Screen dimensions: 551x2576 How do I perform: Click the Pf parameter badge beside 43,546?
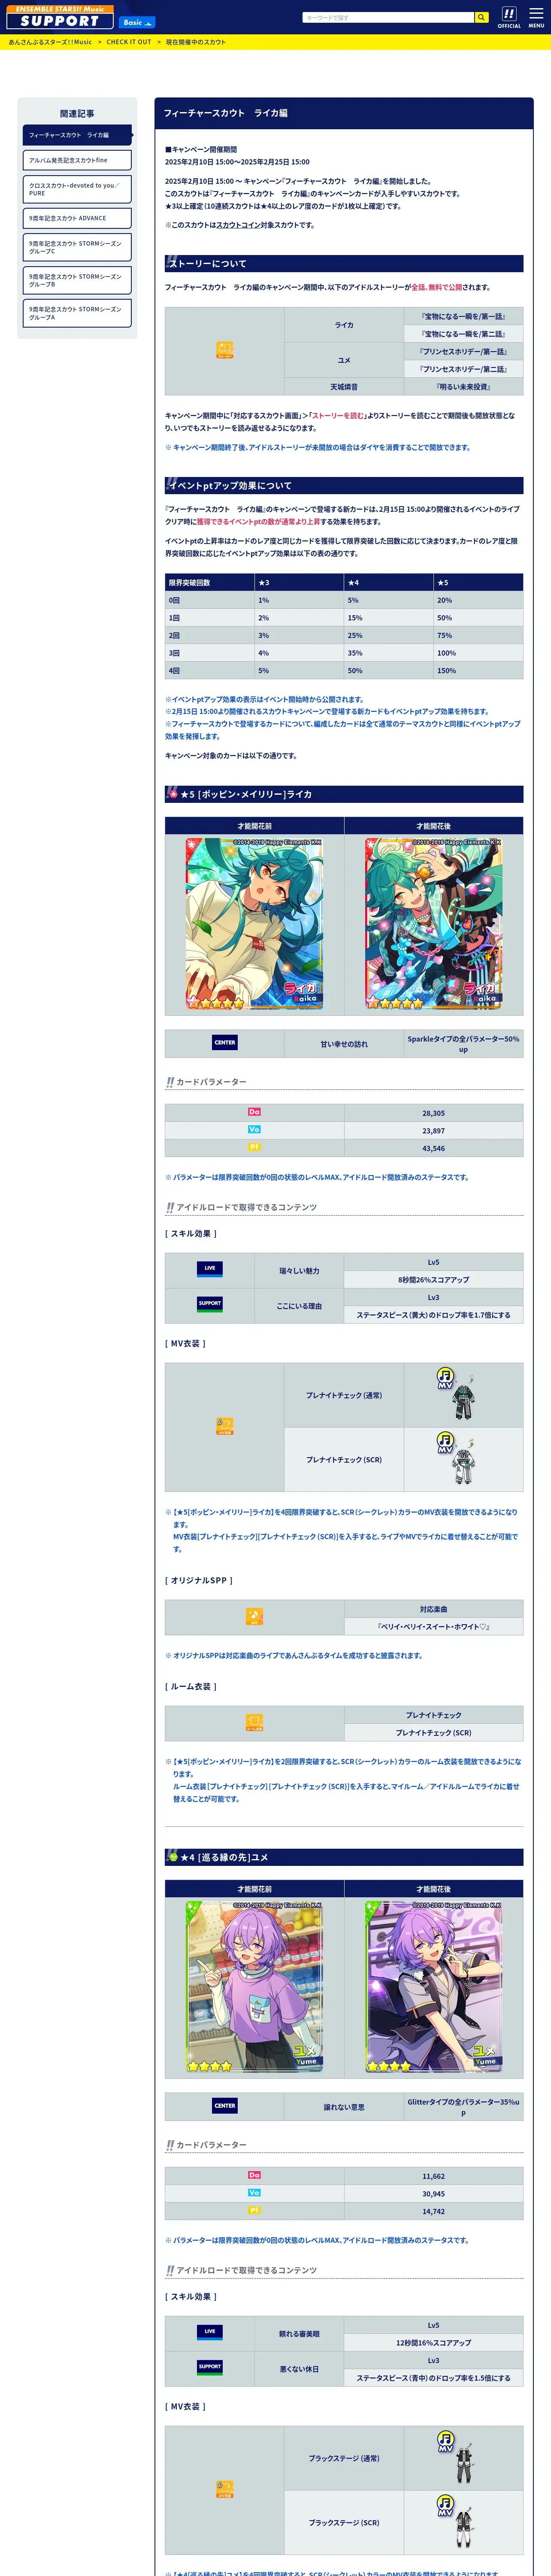tap(254, 1147)
